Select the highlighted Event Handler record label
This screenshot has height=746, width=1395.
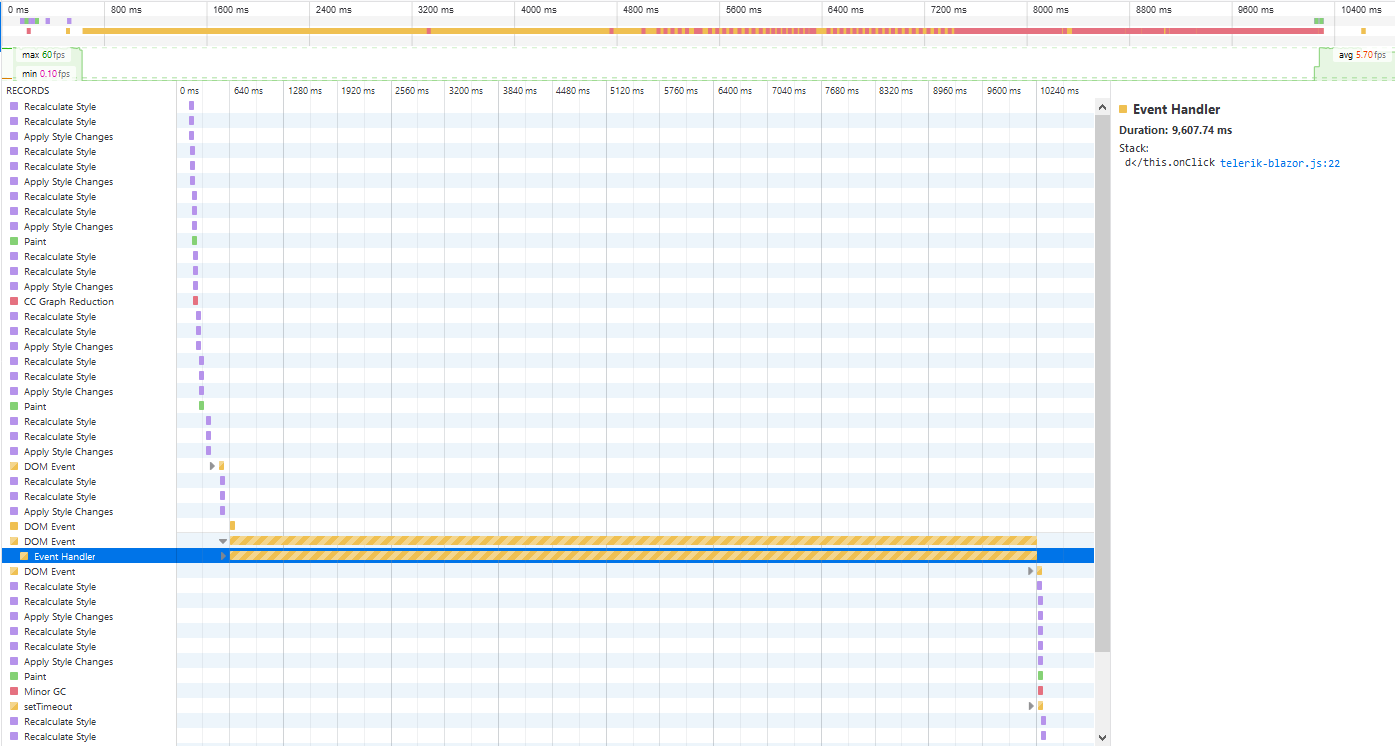pos(64,556)
